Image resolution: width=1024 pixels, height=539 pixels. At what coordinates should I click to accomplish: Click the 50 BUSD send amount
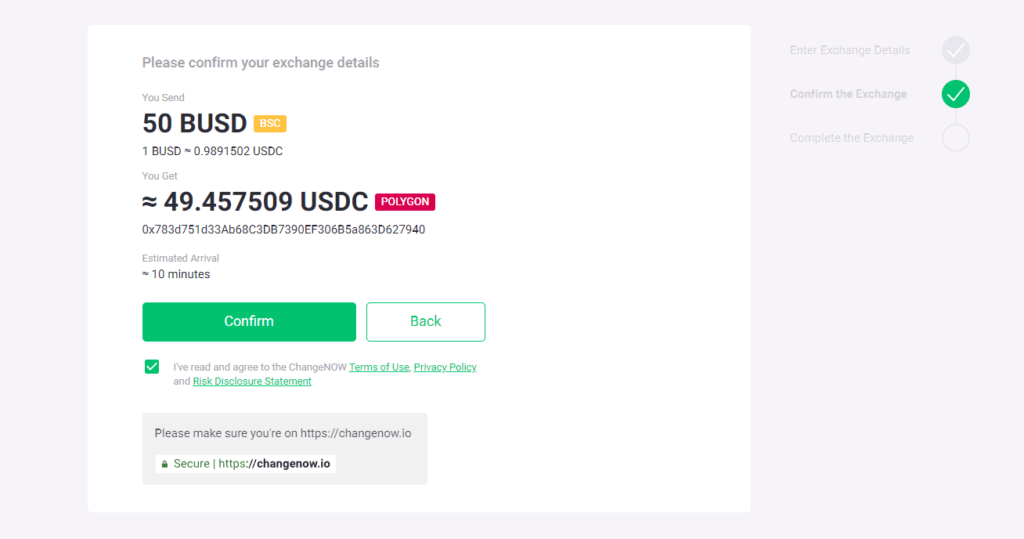[x=195, y=123]
